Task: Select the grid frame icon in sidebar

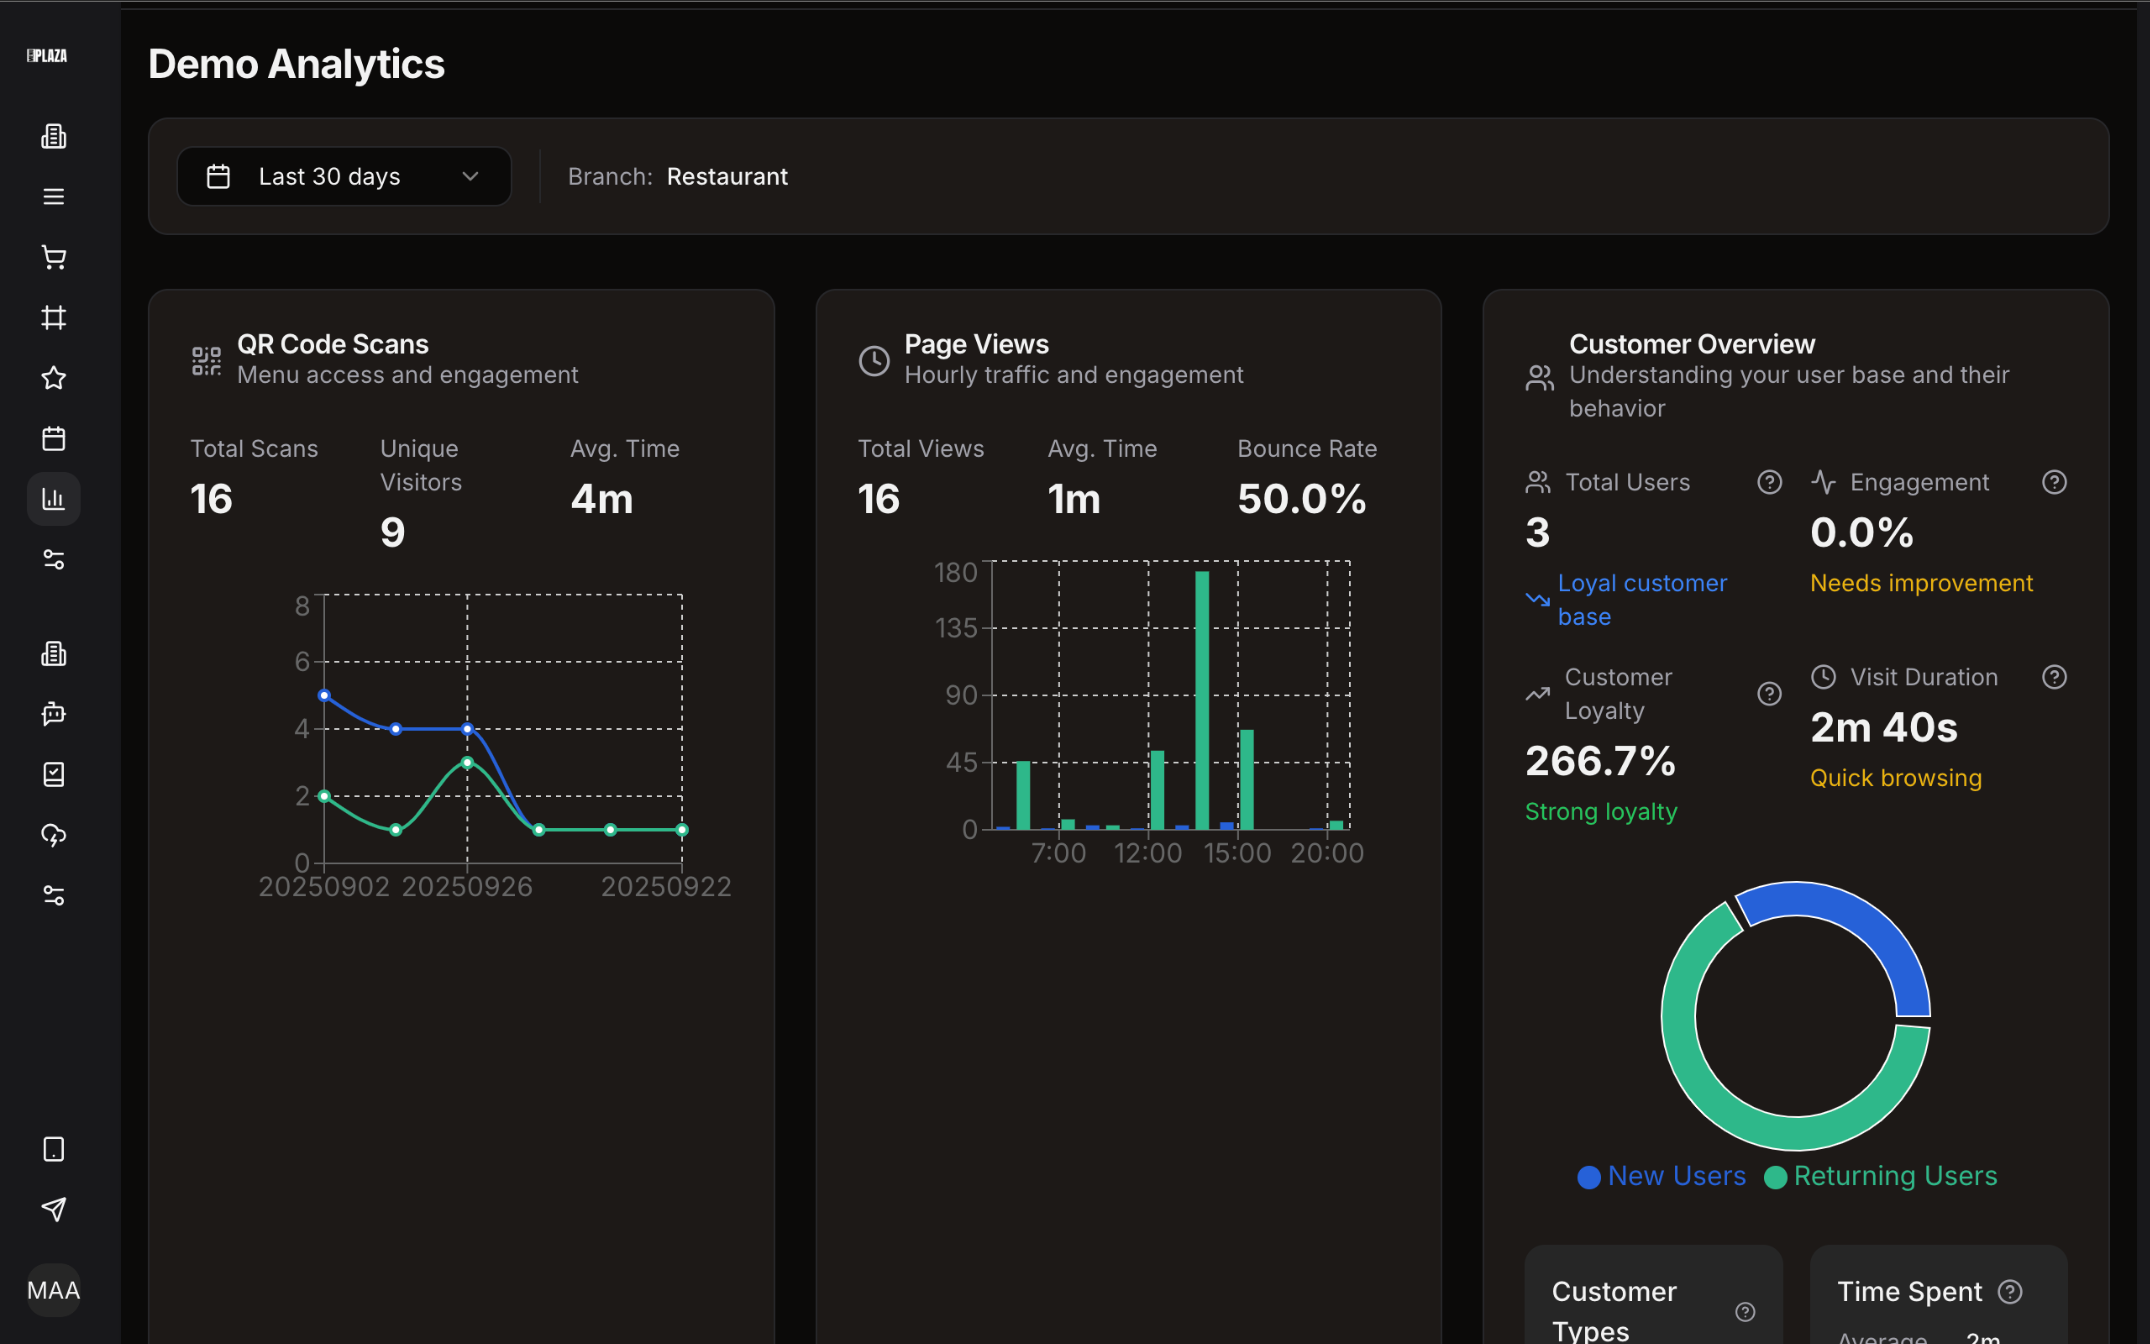Action: tap(53, 317)
